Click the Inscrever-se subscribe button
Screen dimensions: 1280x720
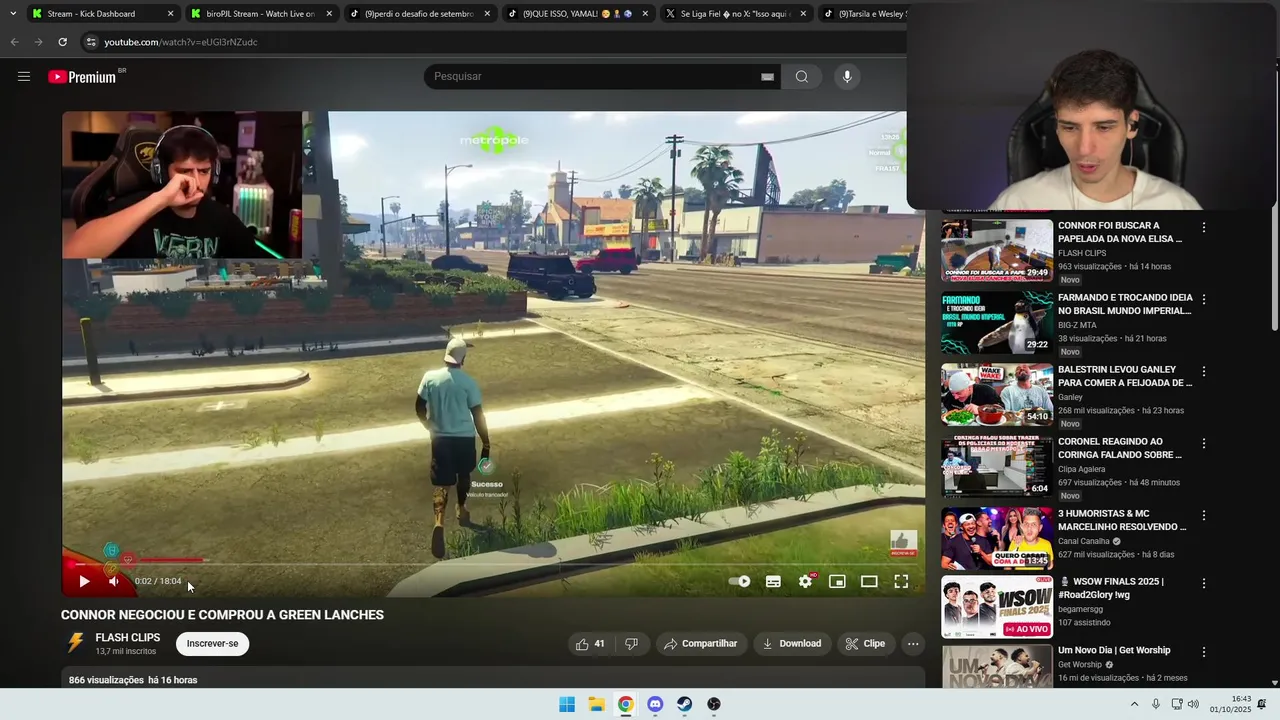click(x=212, y=644)
